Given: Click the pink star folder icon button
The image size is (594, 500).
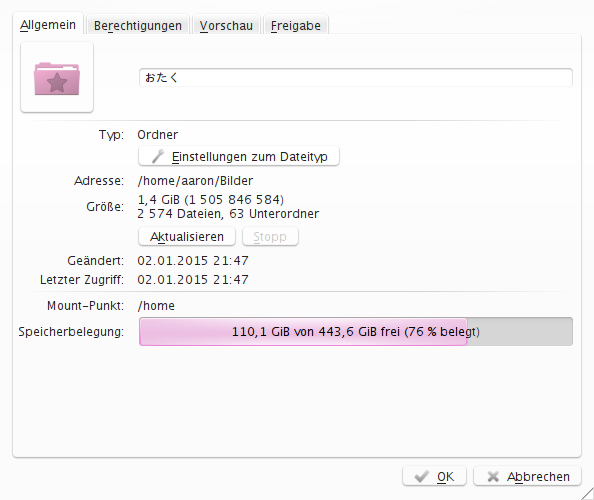Looking at the screenshot, I should [57, 77].
